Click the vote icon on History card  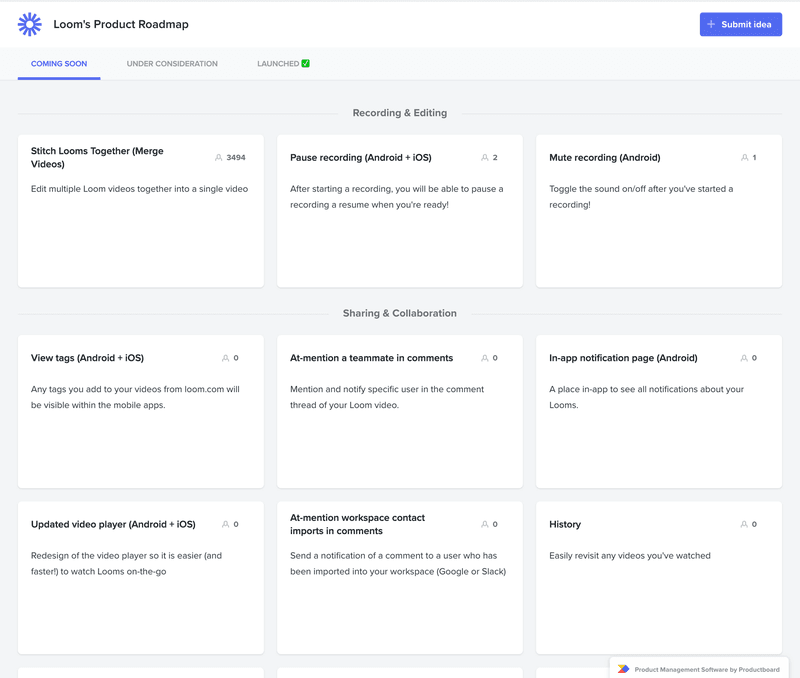[744, 524]
